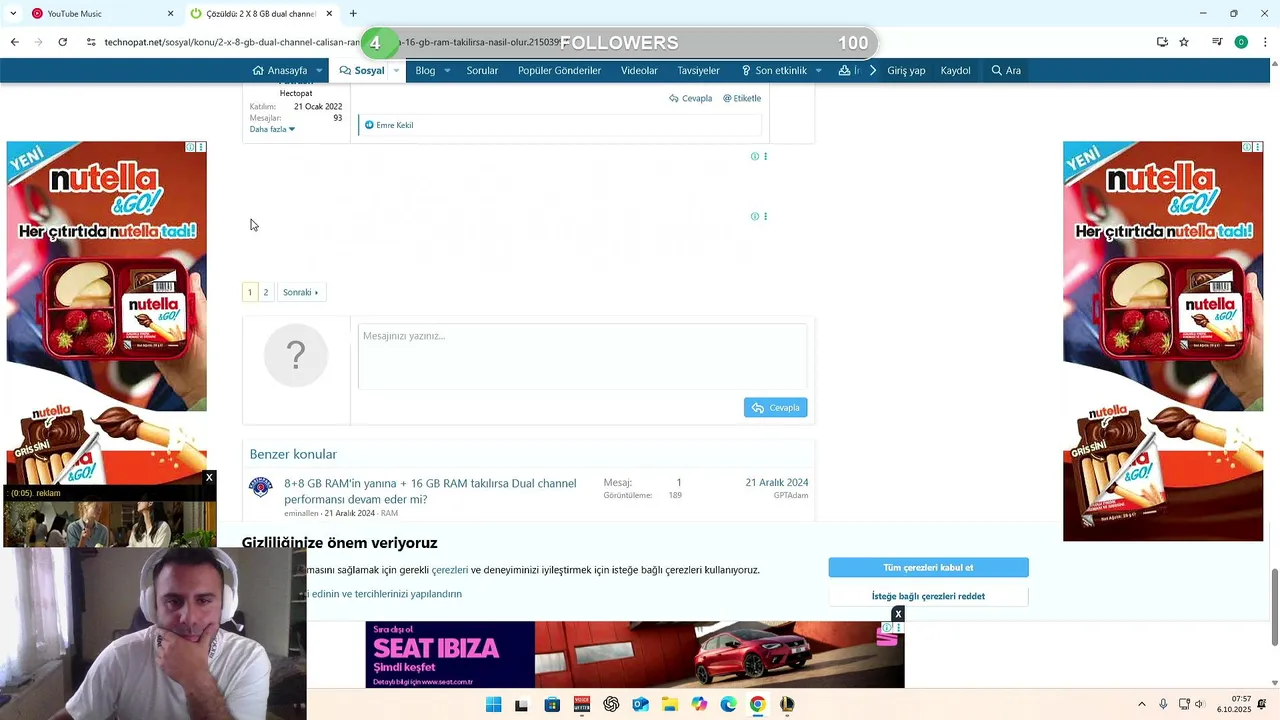This screenshot has height=720, width=1280.
Task: Go to Anasayfa in site navigation
Action: pyautogui.click(x=280, y=70)
